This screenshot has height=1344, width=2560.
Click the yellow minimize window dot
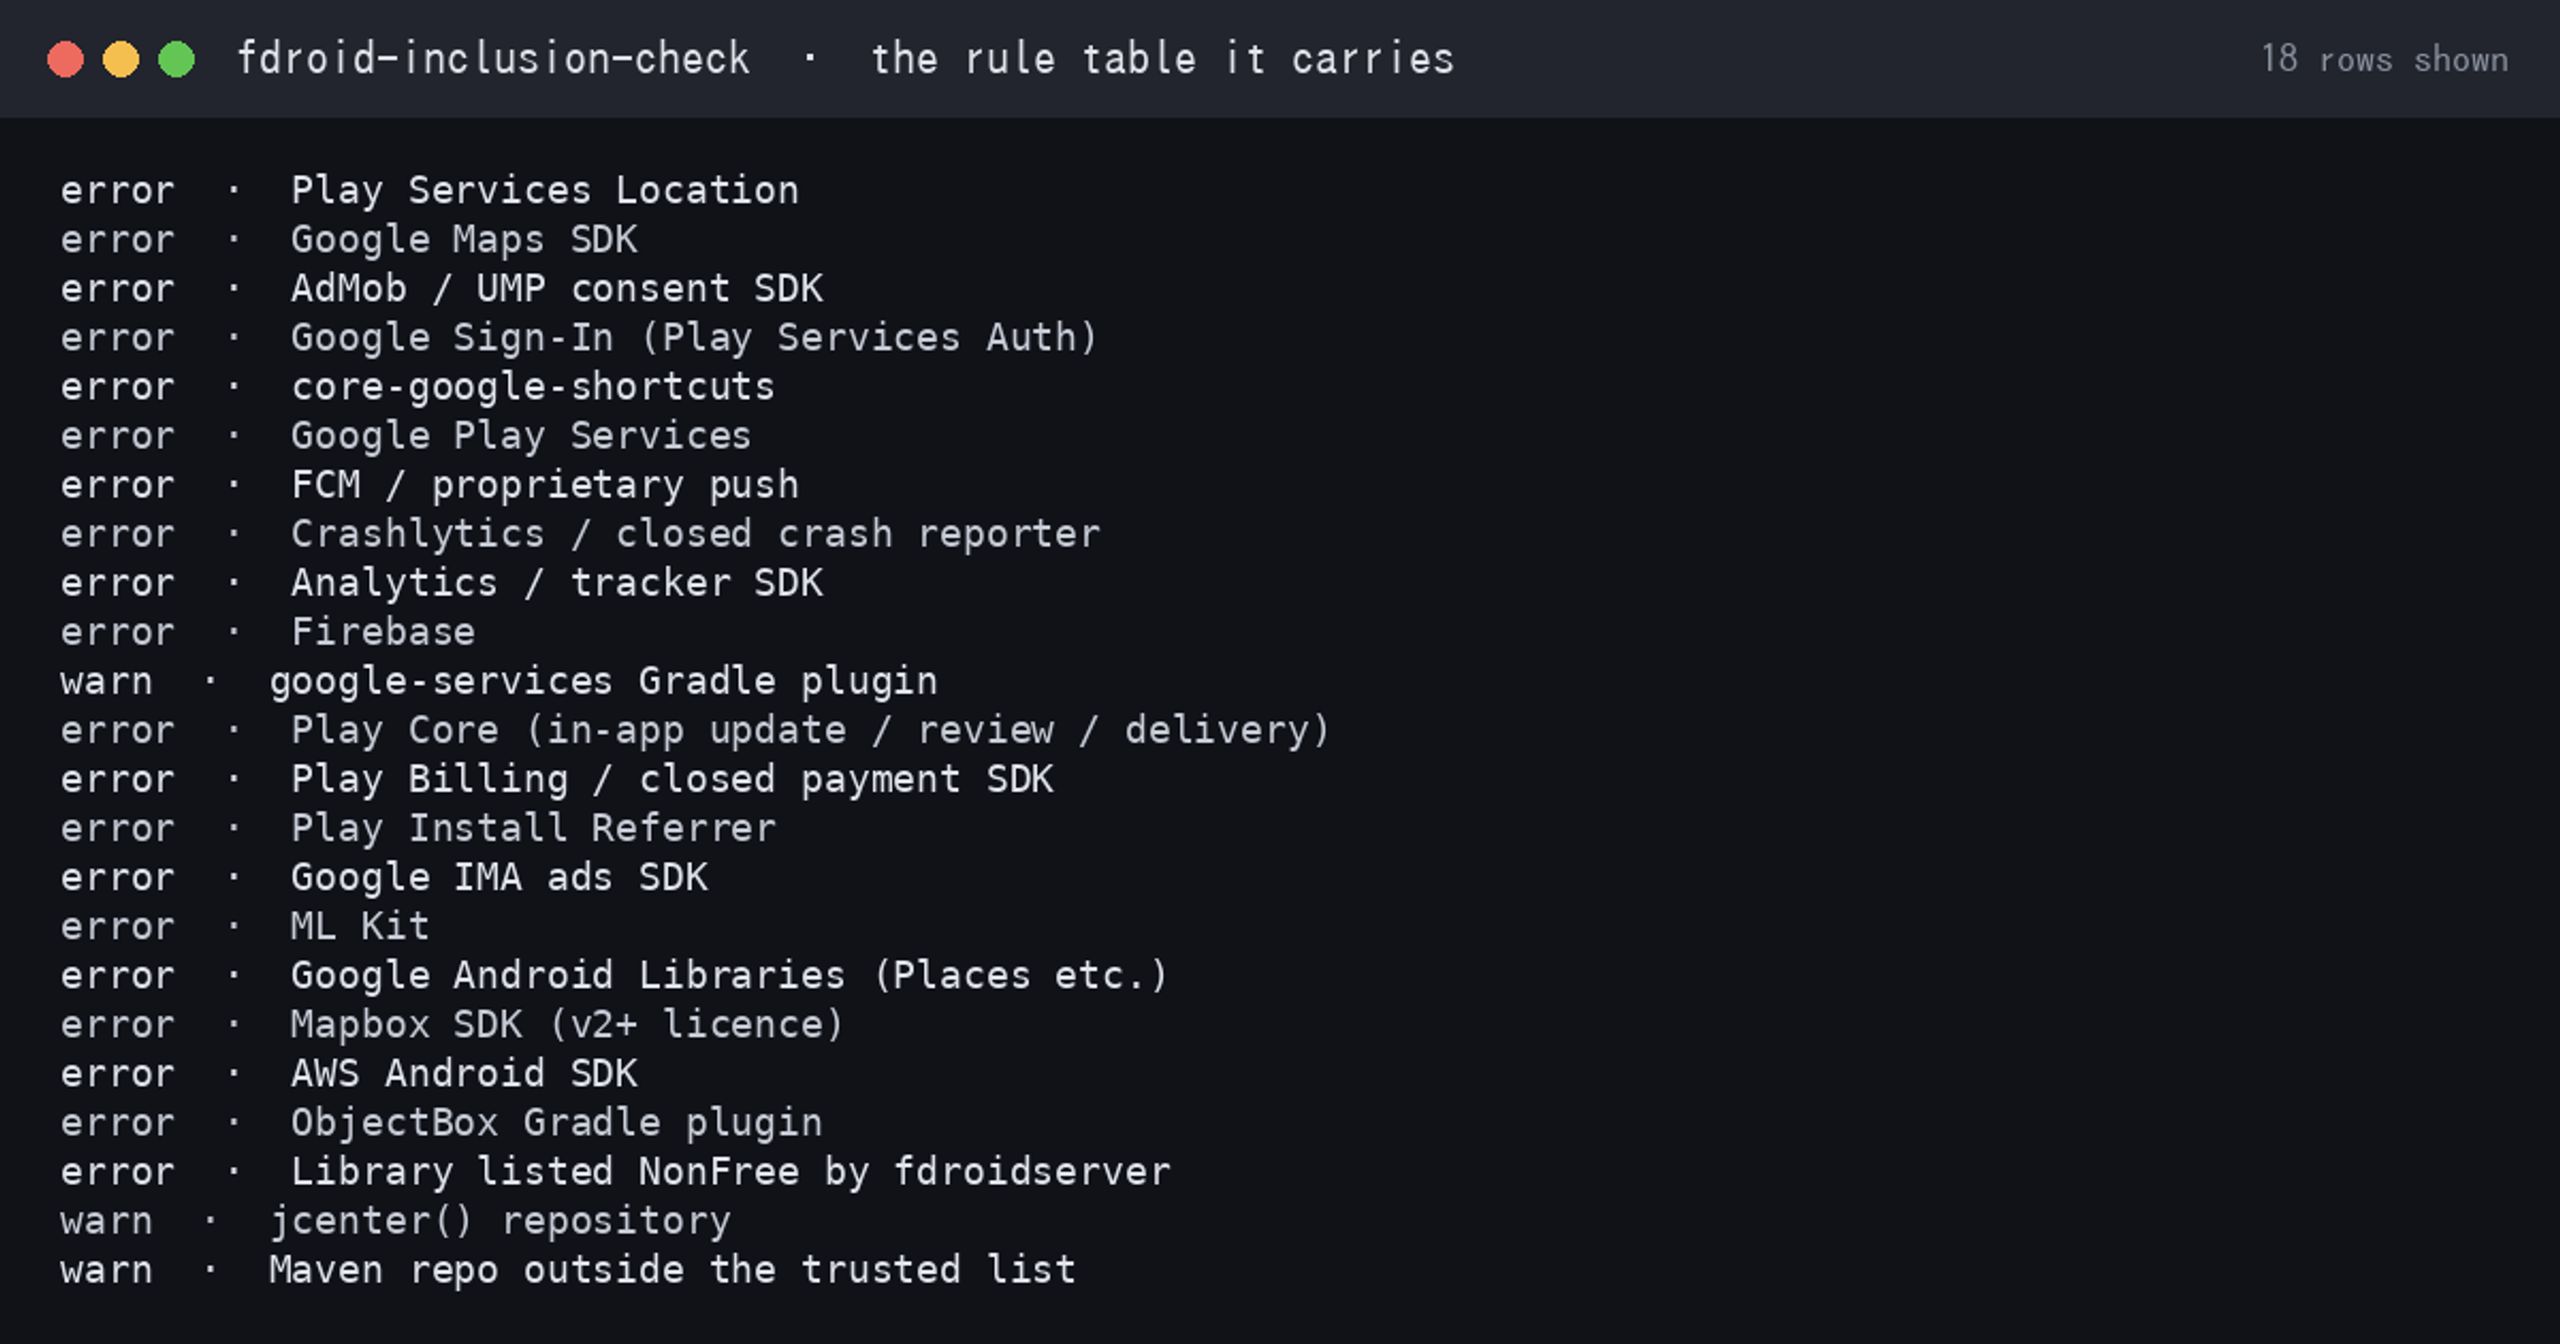pos(121,59)
